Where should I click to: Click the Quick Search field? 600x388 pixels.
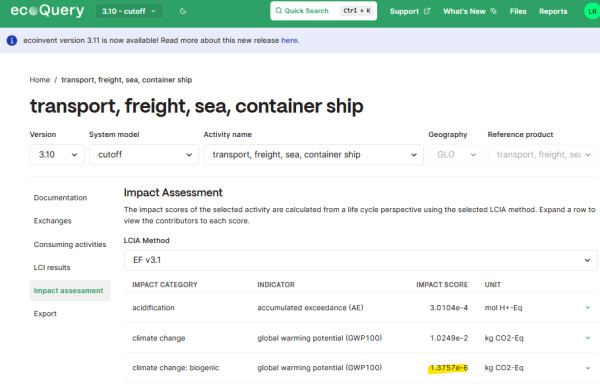pos(323,11)
